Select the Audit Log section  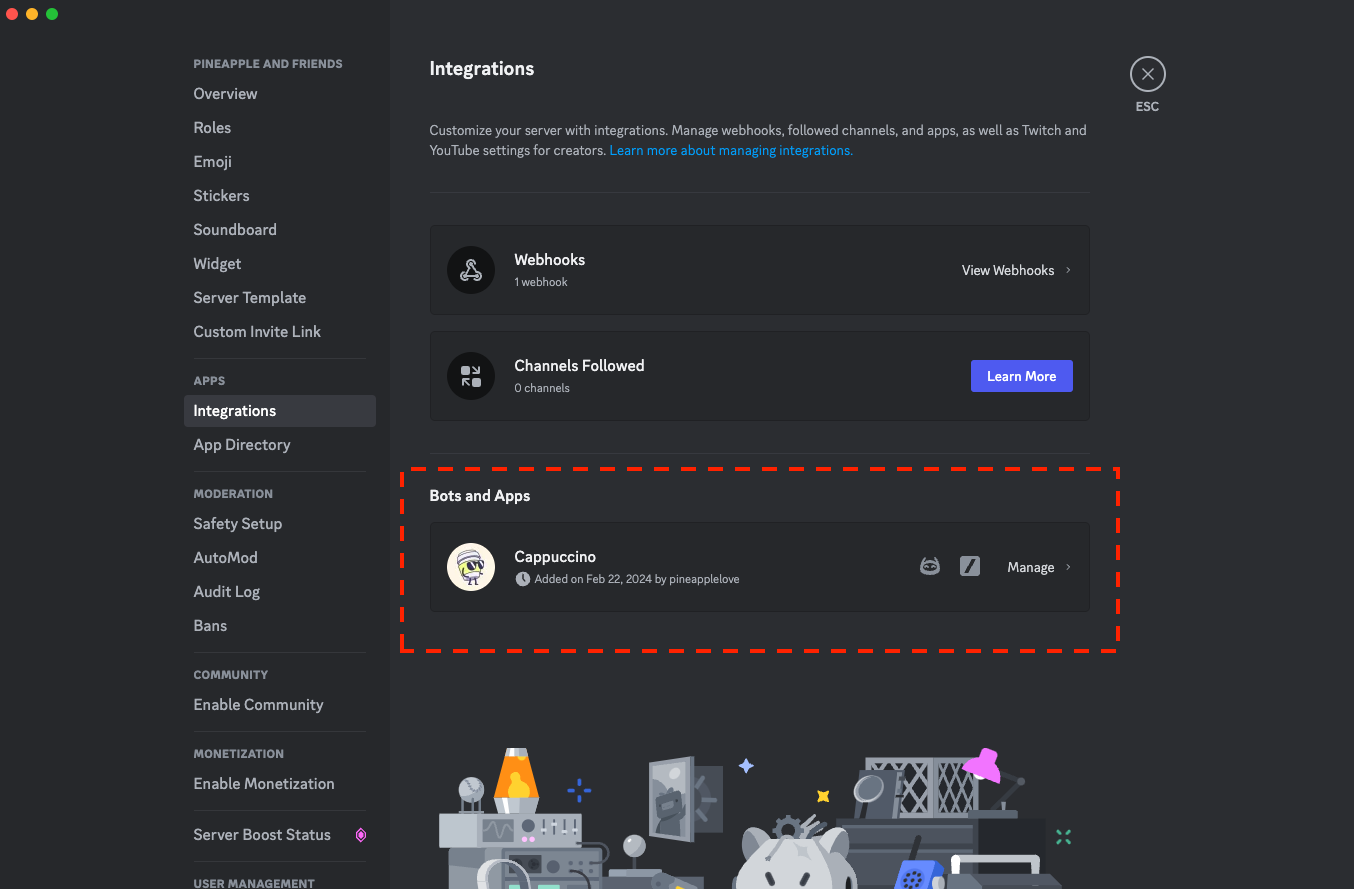(226, 591)
